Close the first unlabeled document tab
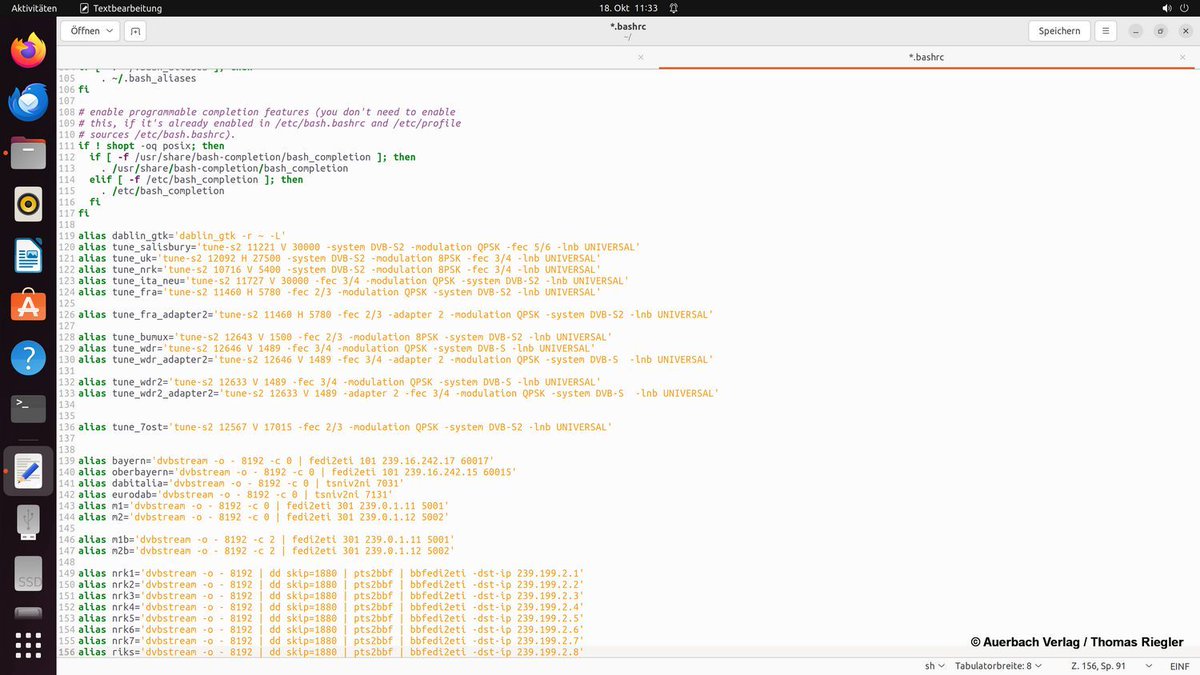 [641, 57]
